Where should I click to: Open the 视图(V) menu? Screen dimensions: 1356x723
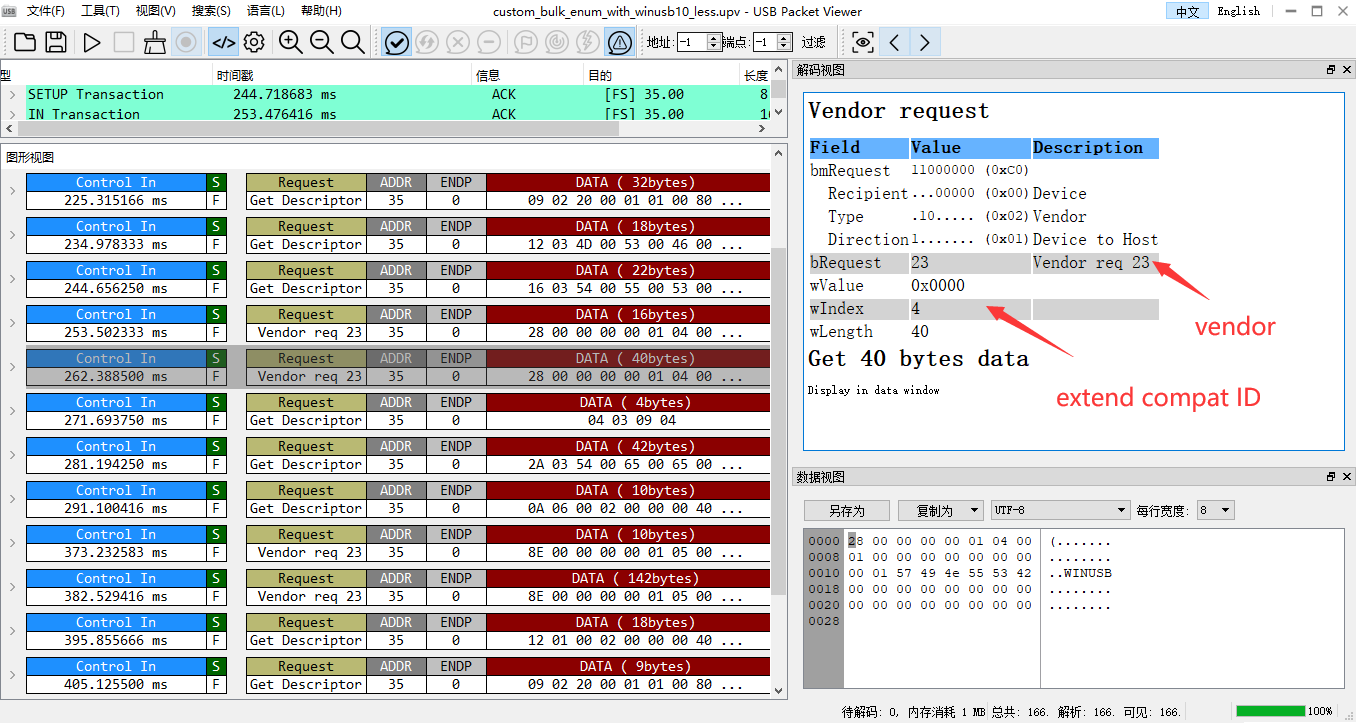pyautogui.click(x=155, y=11)
